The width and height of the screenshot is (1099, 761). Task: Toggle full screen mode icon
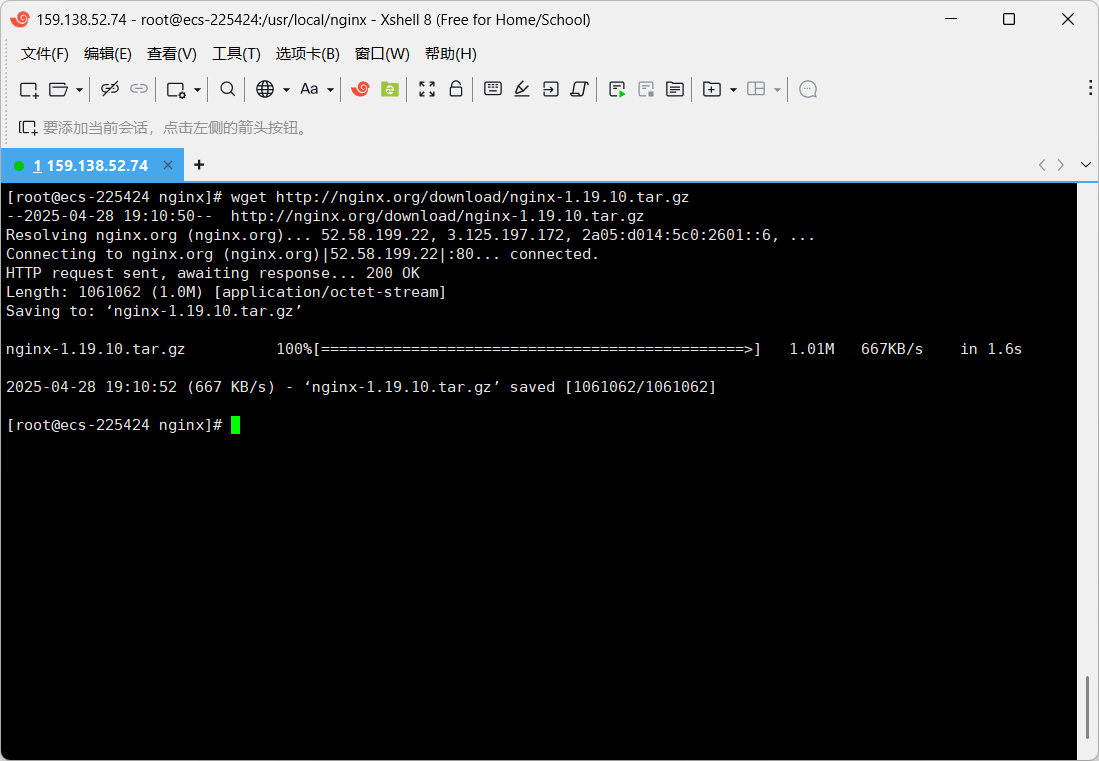427,89
